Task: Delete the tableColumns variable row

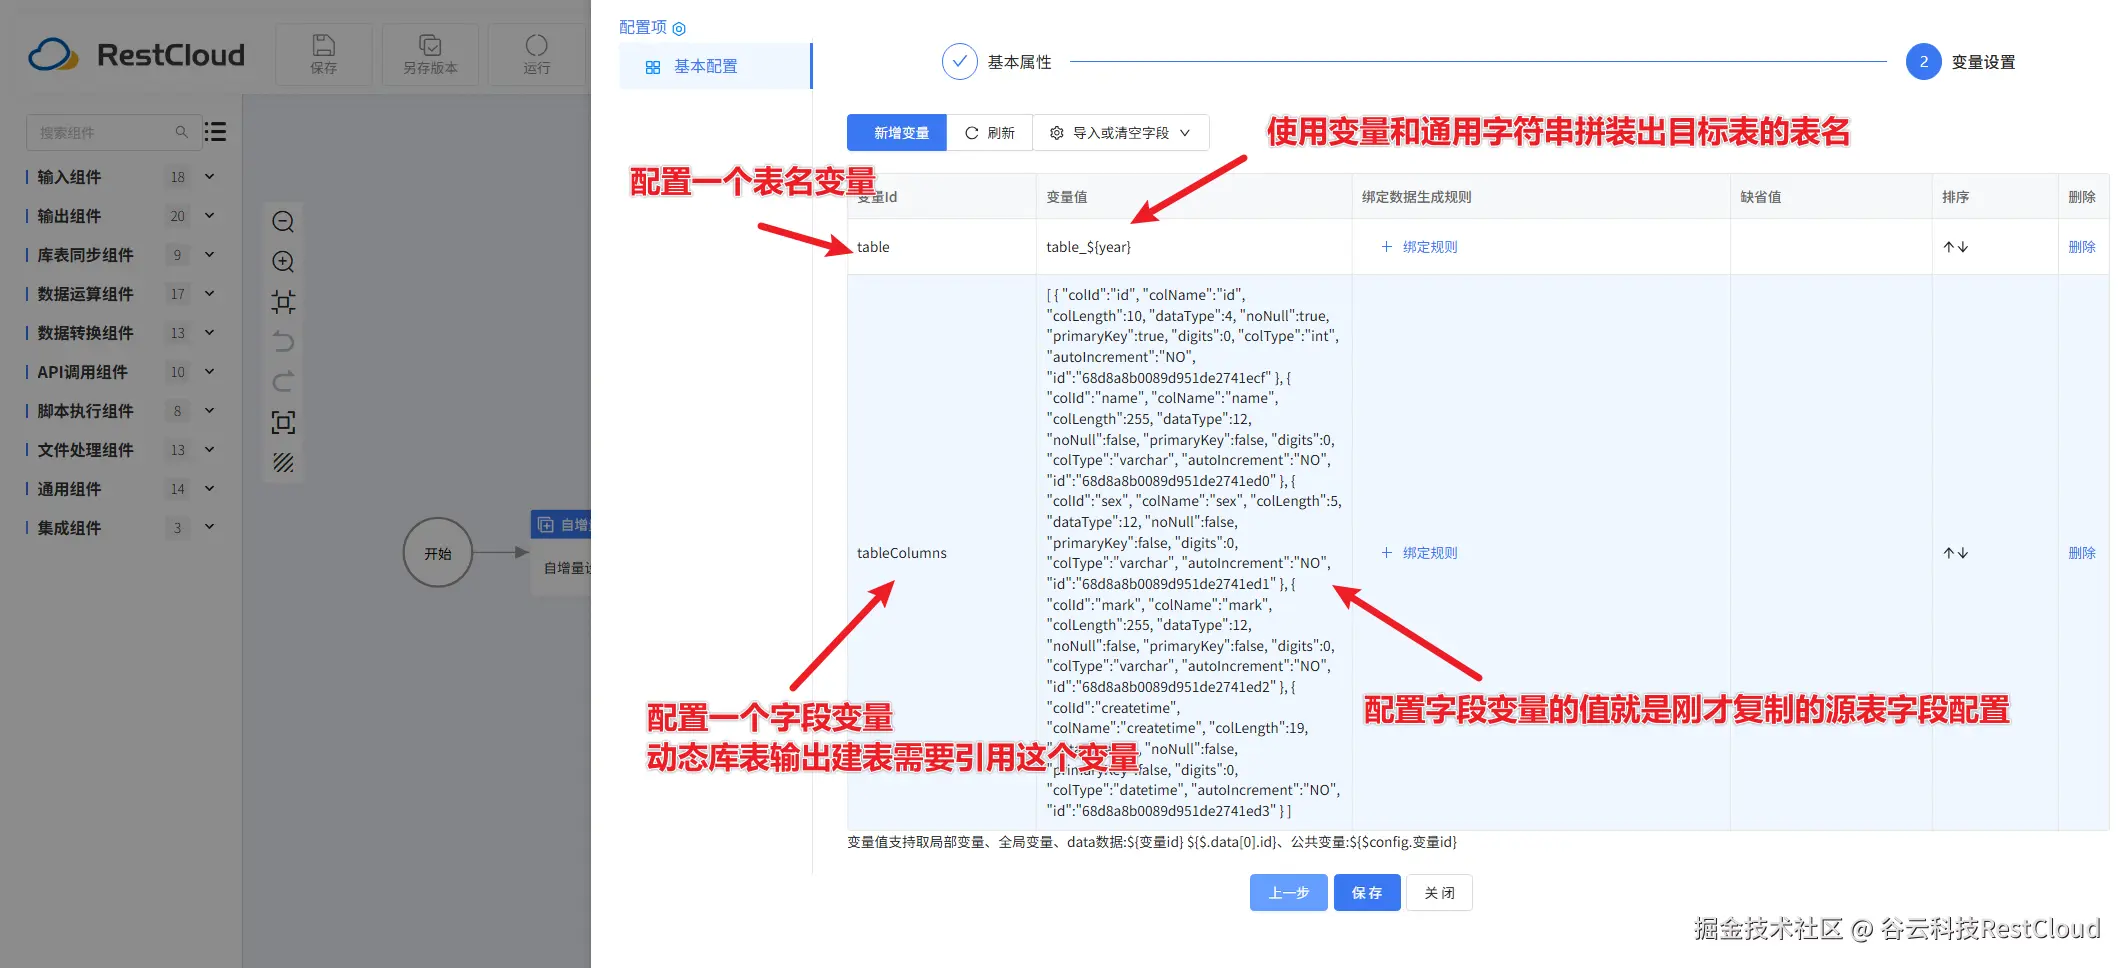Action: tap(2082, 553)
